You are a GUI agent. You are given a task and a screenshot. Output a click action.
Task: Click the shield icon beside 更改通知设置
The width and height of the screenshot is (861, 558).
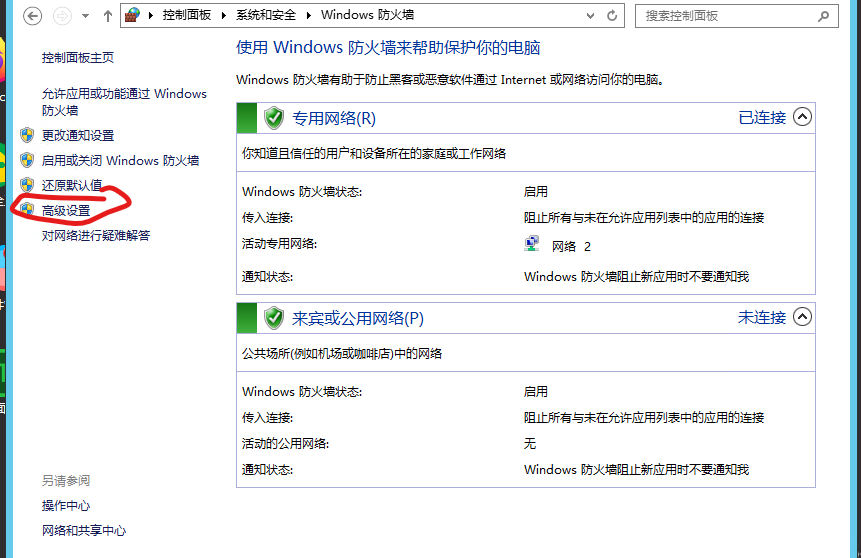coord(27,135)
